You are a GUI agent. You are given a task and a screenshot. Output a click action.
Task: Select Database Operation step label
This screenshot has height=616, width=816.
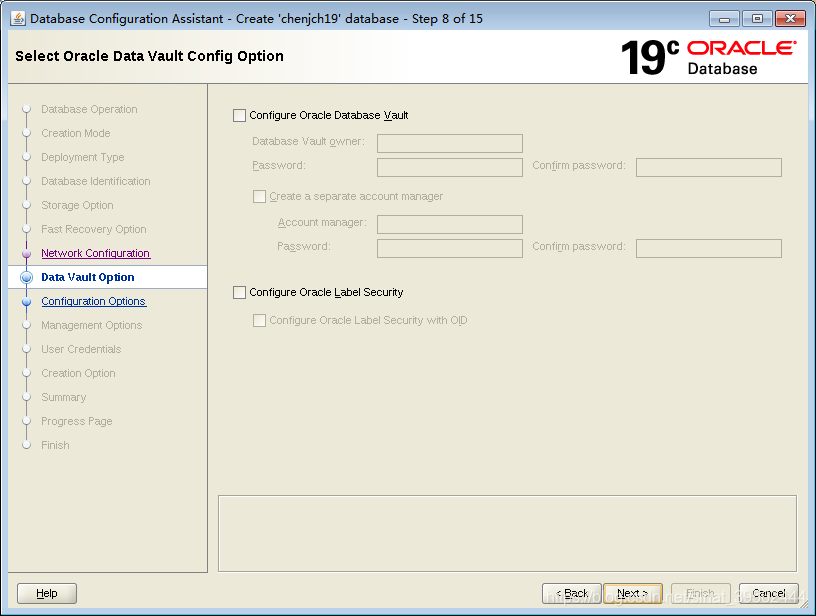[90, 109]
